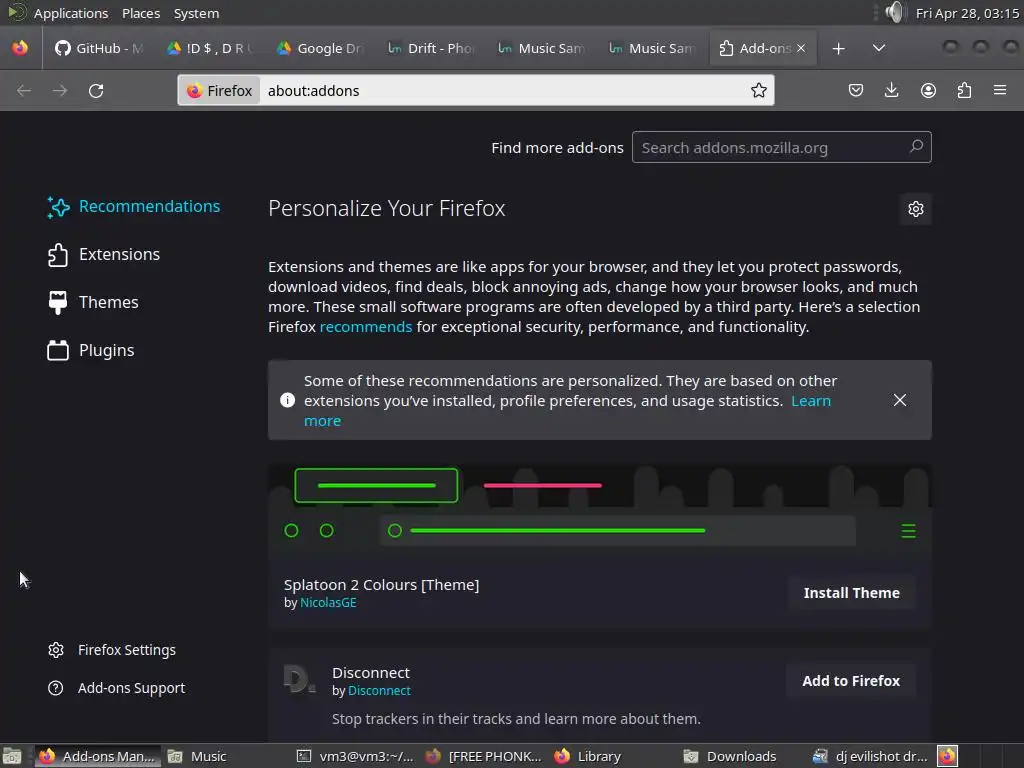Switch to the GitHub tab

click(x=98, y=48)
